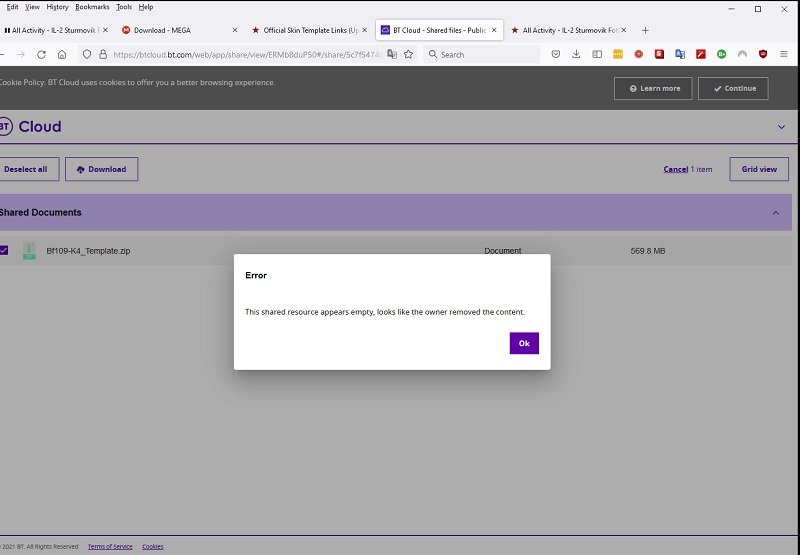Toggle the sidebar view icon
This screenshot has height=555, width=800.
597,54
